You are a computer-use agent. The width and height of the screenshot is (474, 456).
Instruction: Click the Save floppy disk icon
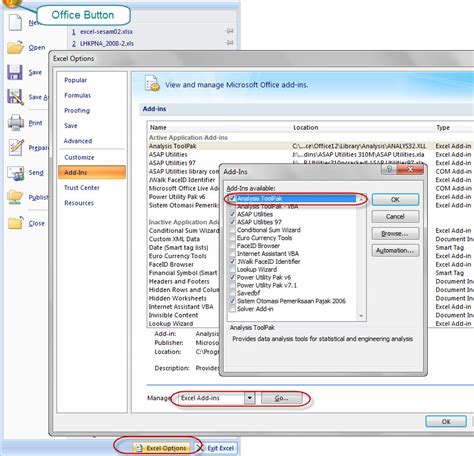[x=15, y=72]
